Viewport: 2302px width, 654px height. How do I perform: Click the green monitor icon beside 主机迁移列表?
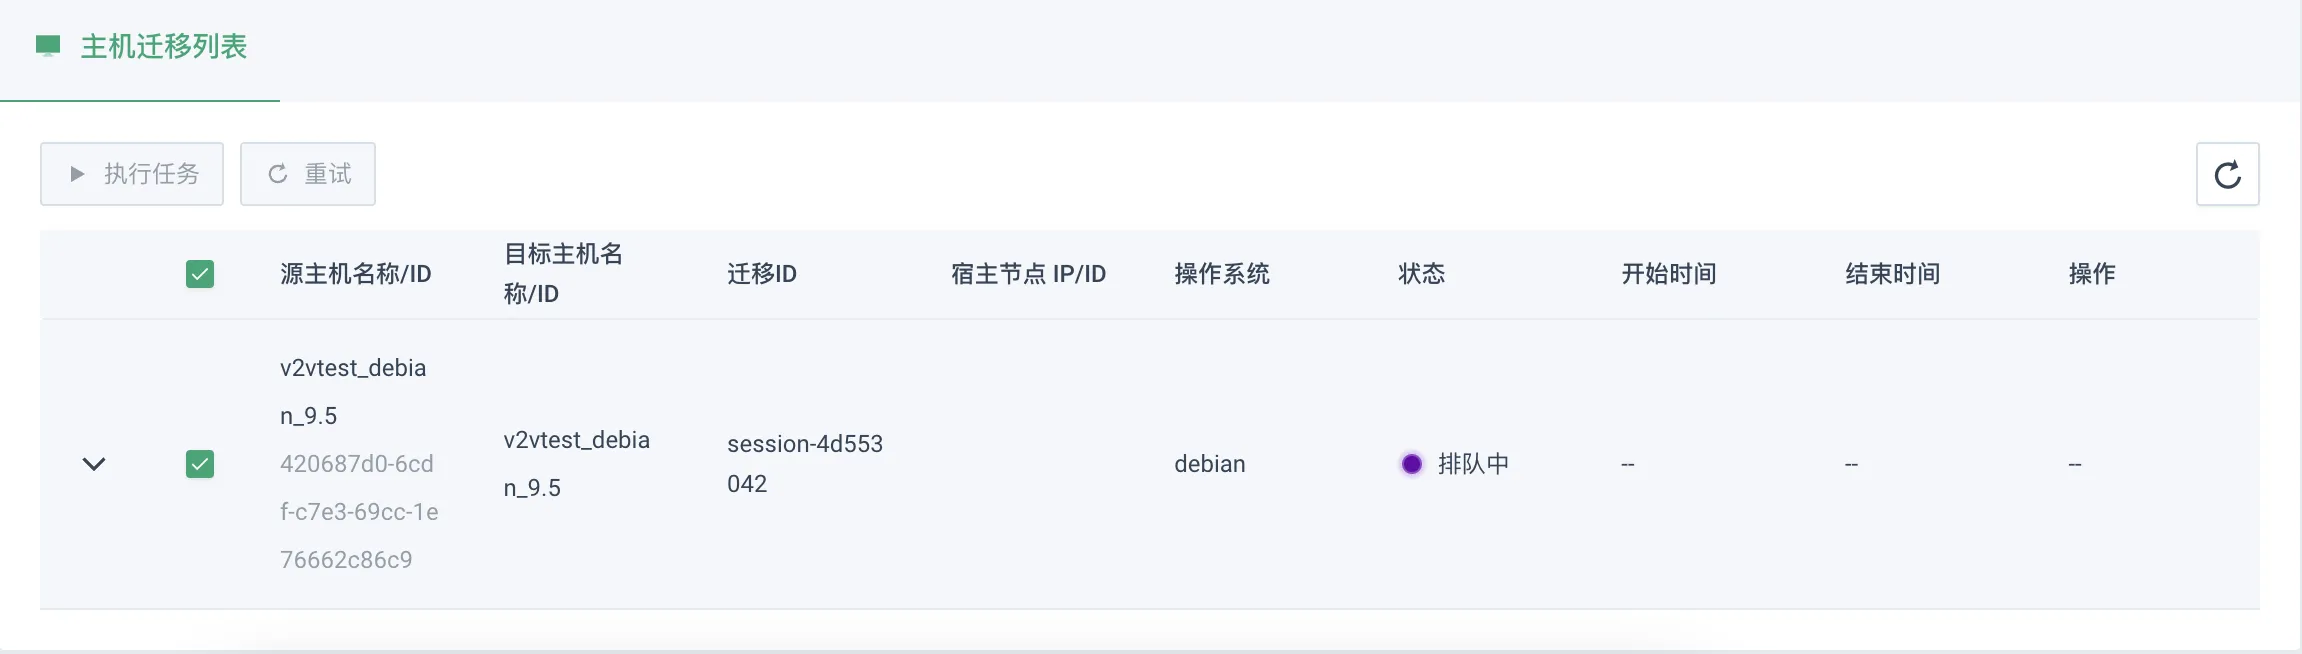48,46
